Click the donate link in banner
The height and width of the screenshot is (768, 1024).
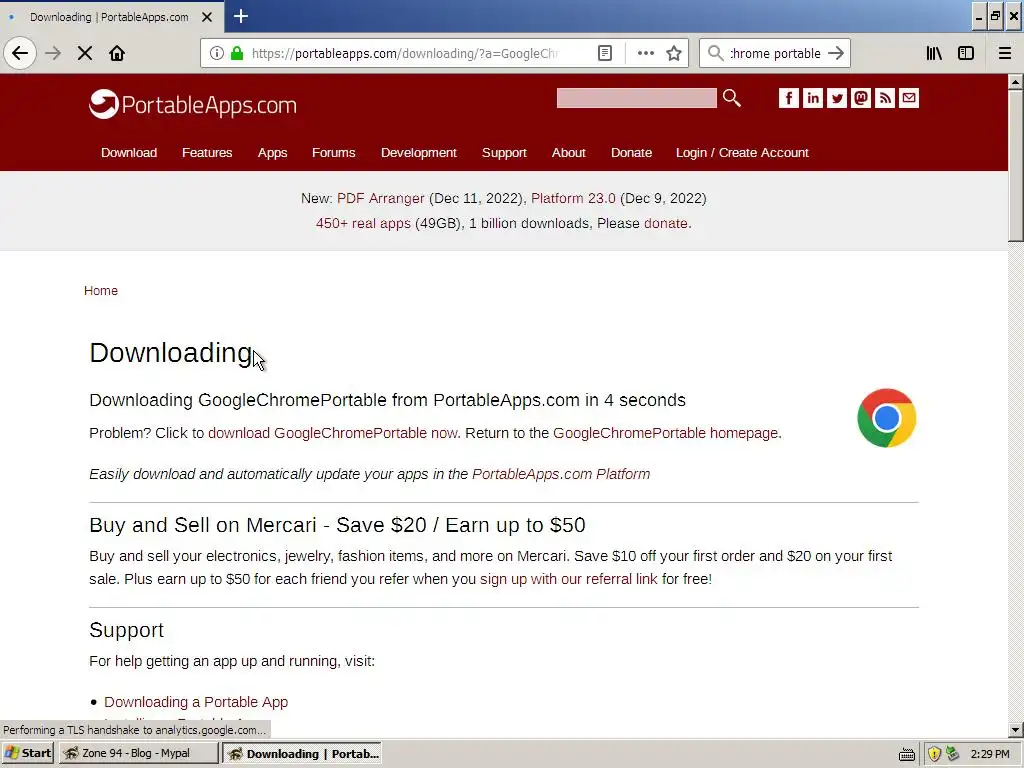click(x=665, y=223)
